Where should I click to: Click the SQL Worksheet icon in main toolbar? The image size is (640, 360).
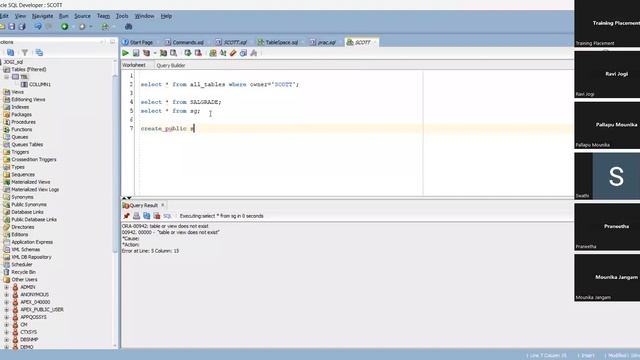pos(105,27)
